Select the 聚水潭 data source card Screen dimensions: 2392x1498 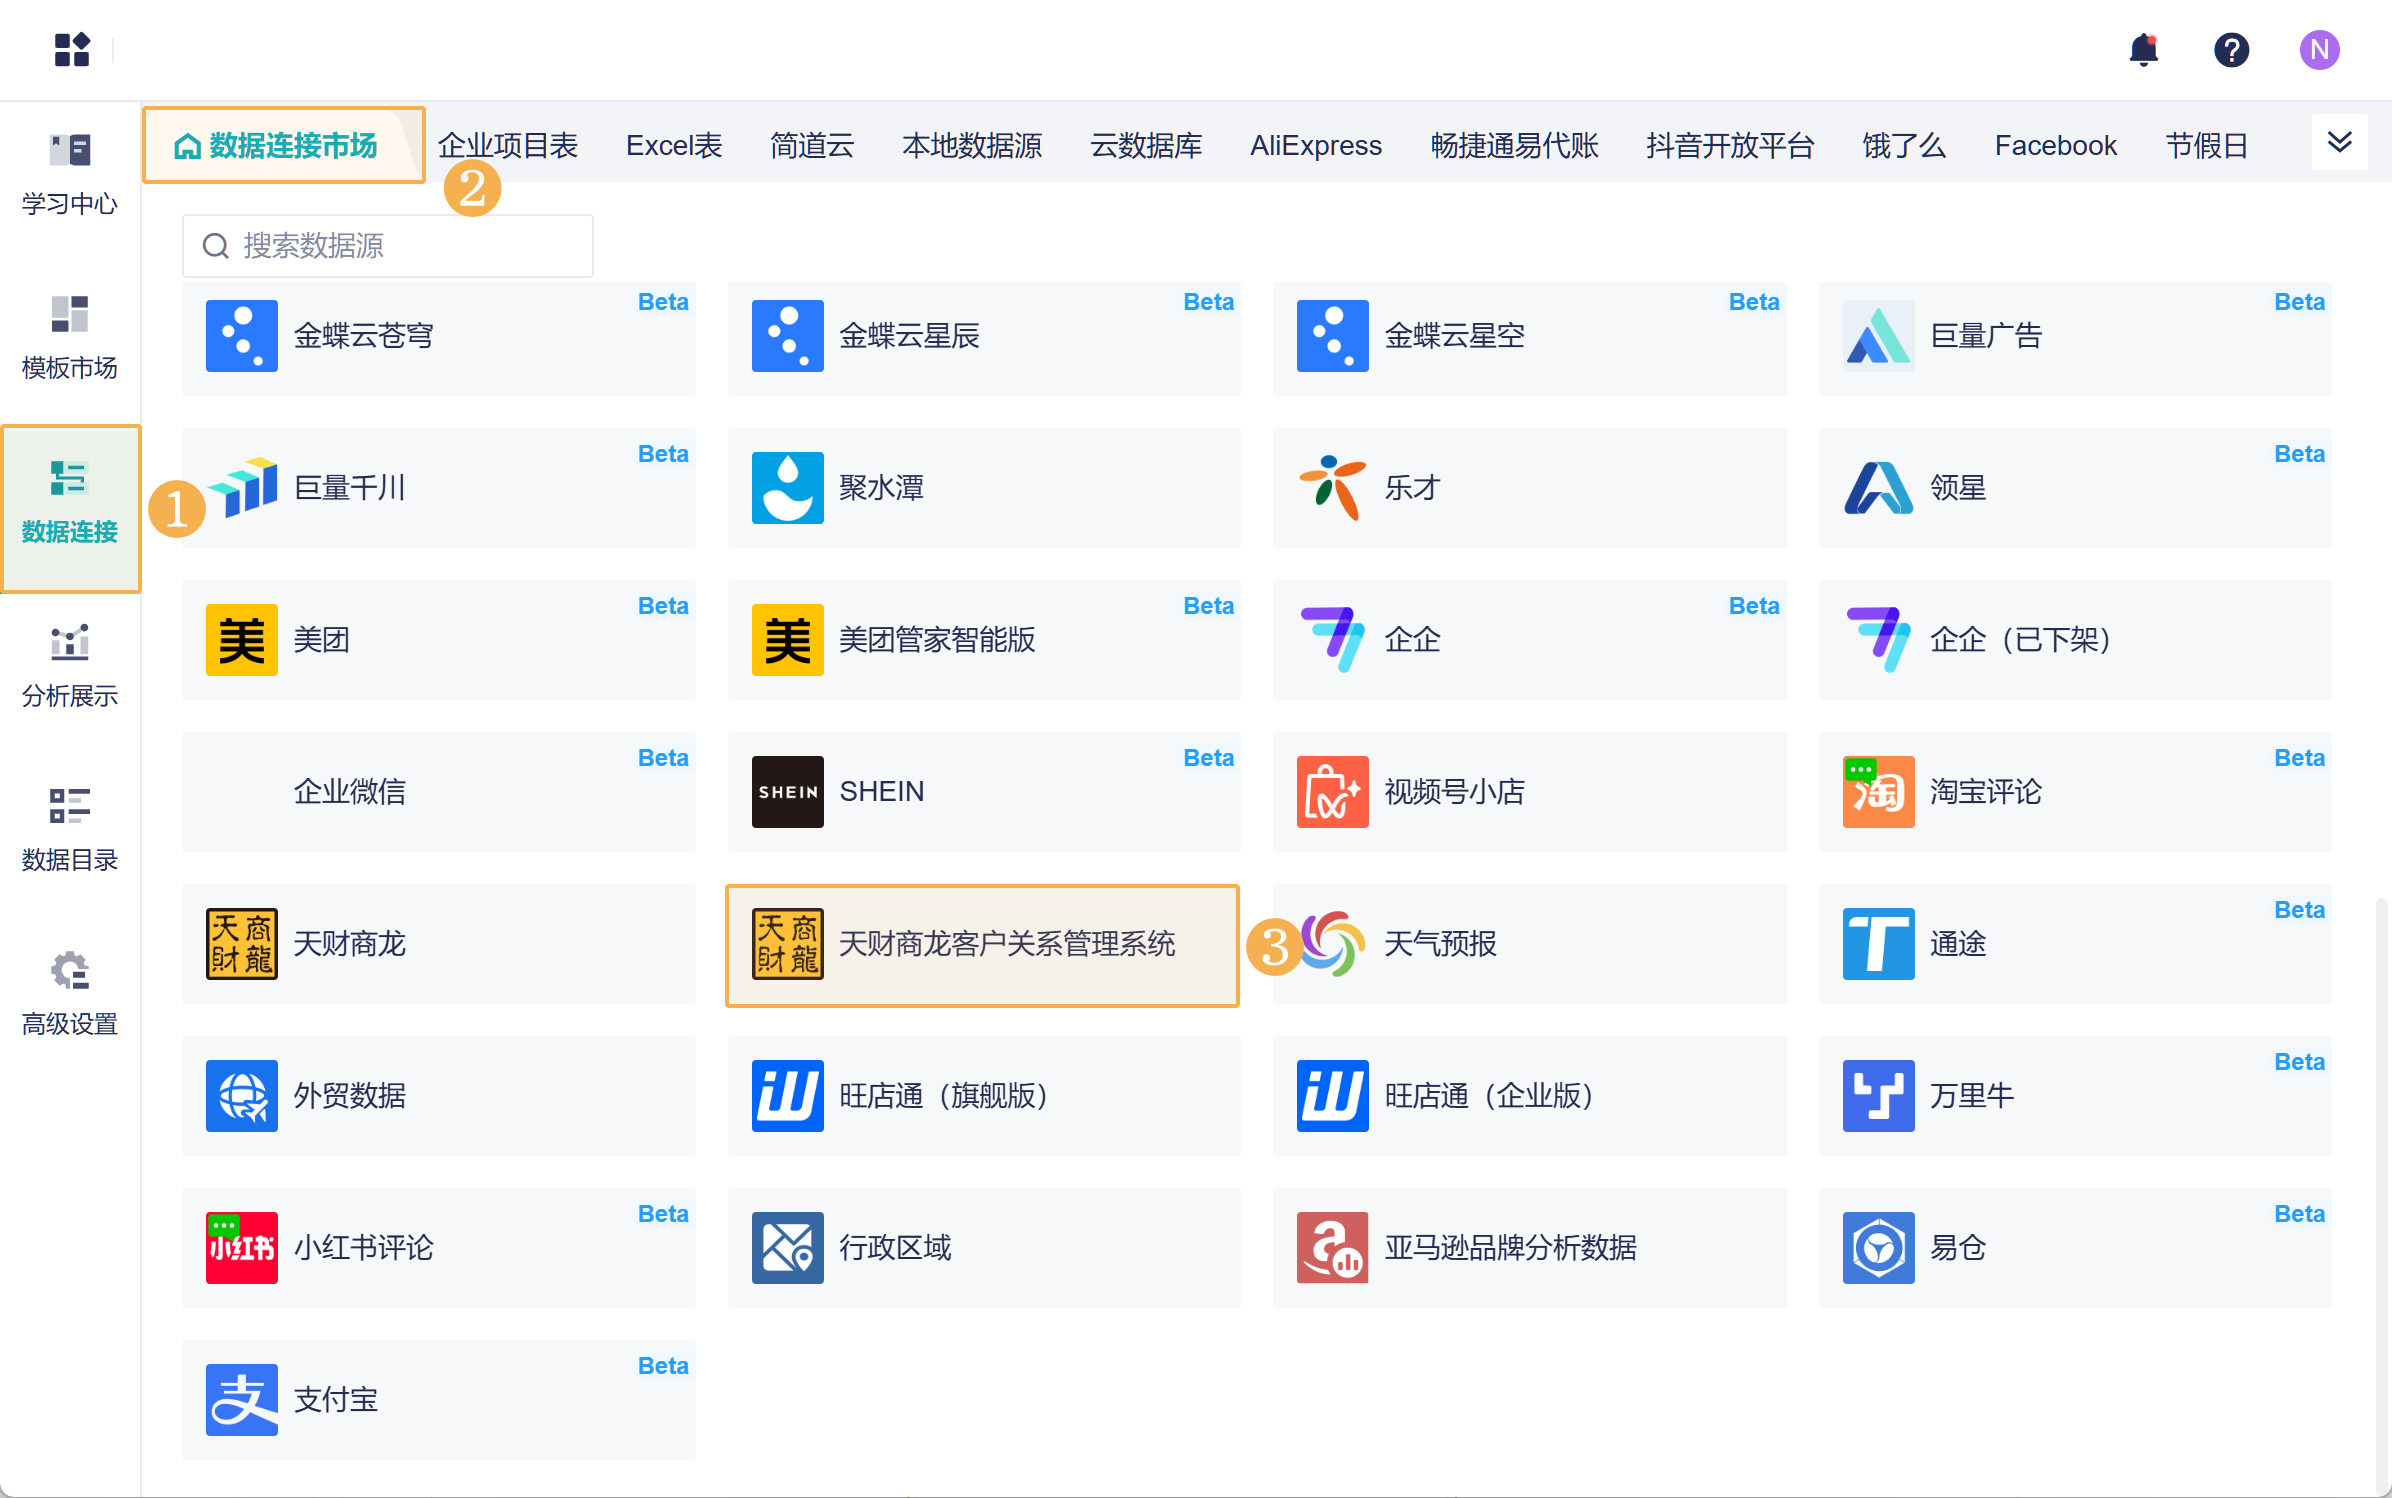(x=984, y=489)
